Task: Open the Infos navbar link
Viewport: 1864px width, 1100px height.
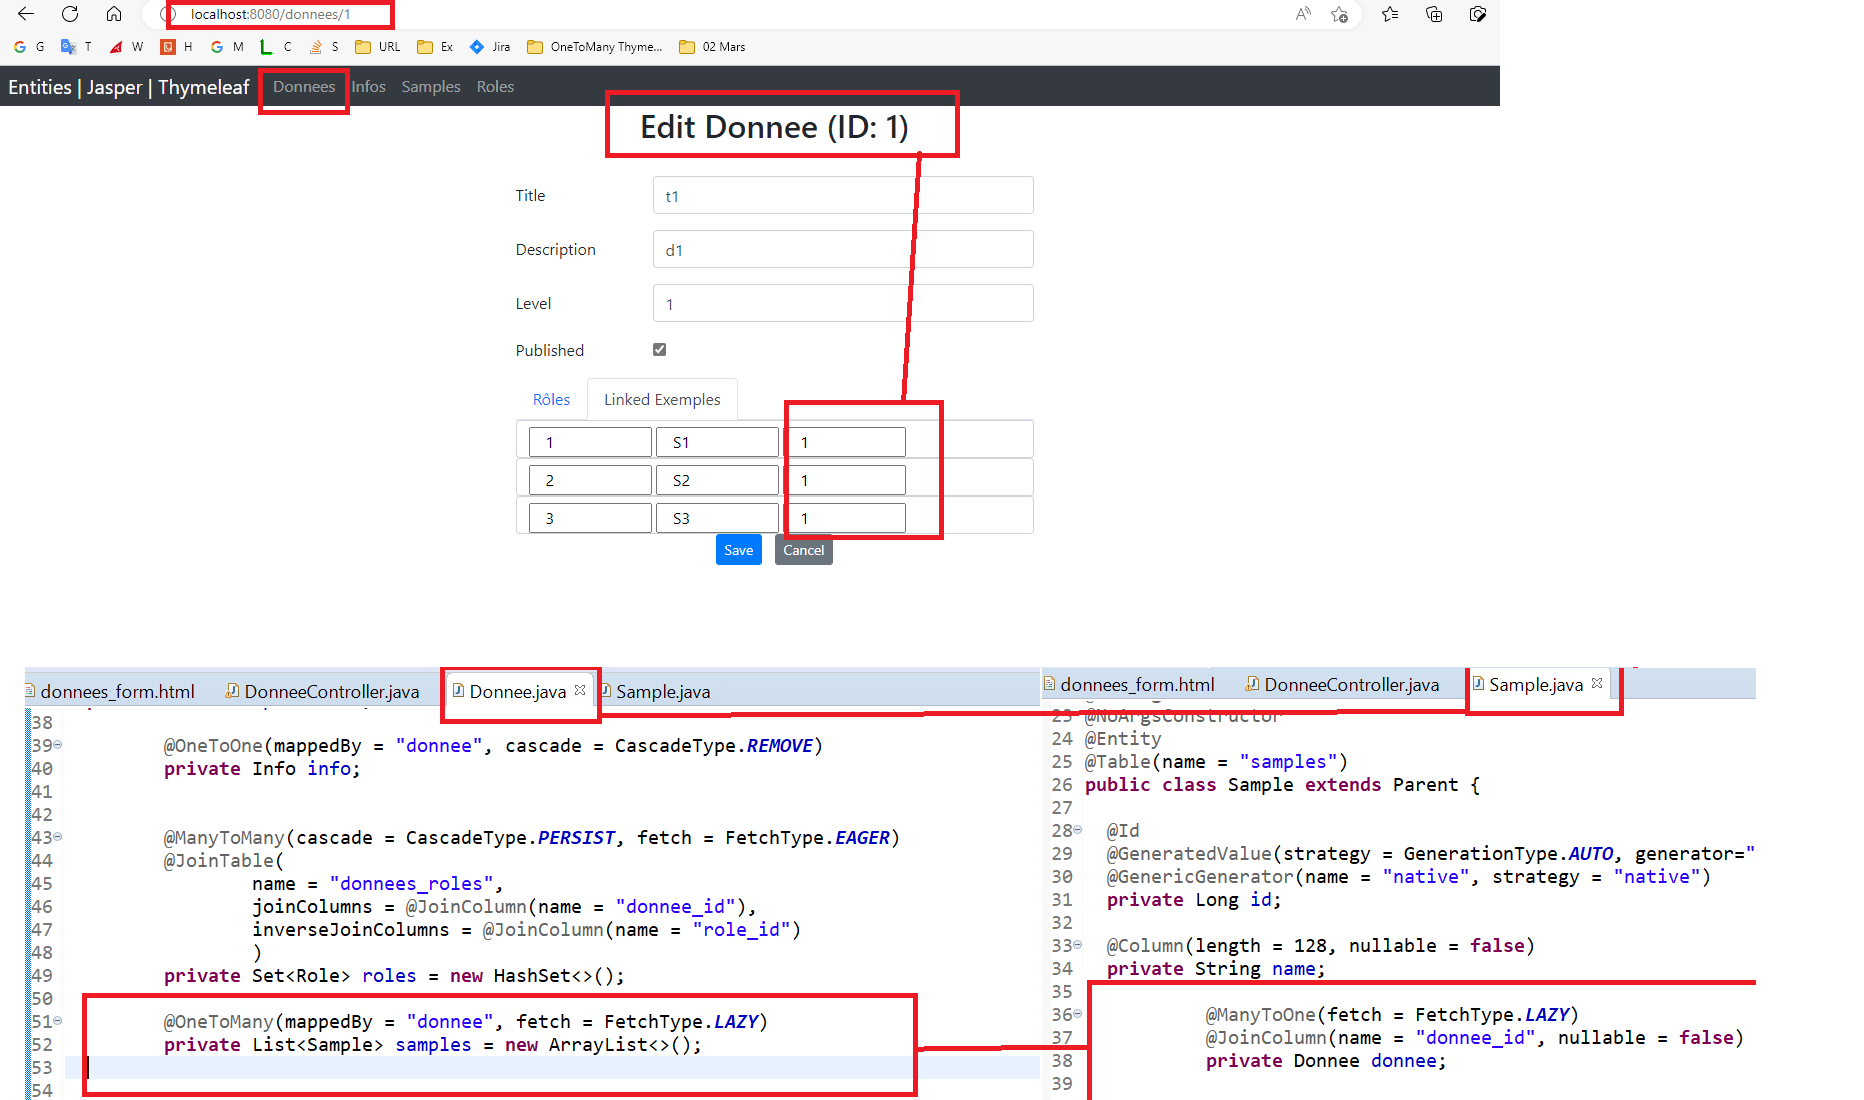Action: point(368,87)
